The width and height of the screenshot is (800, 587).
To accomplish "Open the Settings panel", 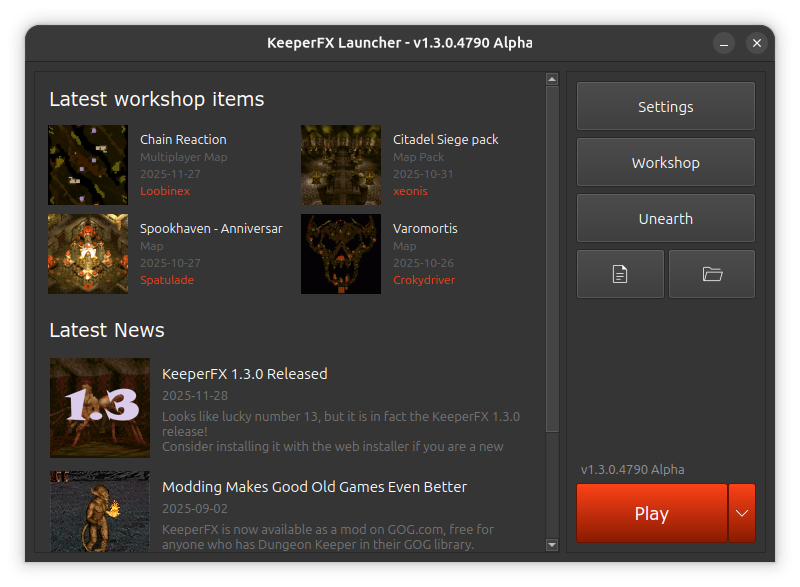I will point(665,107).
